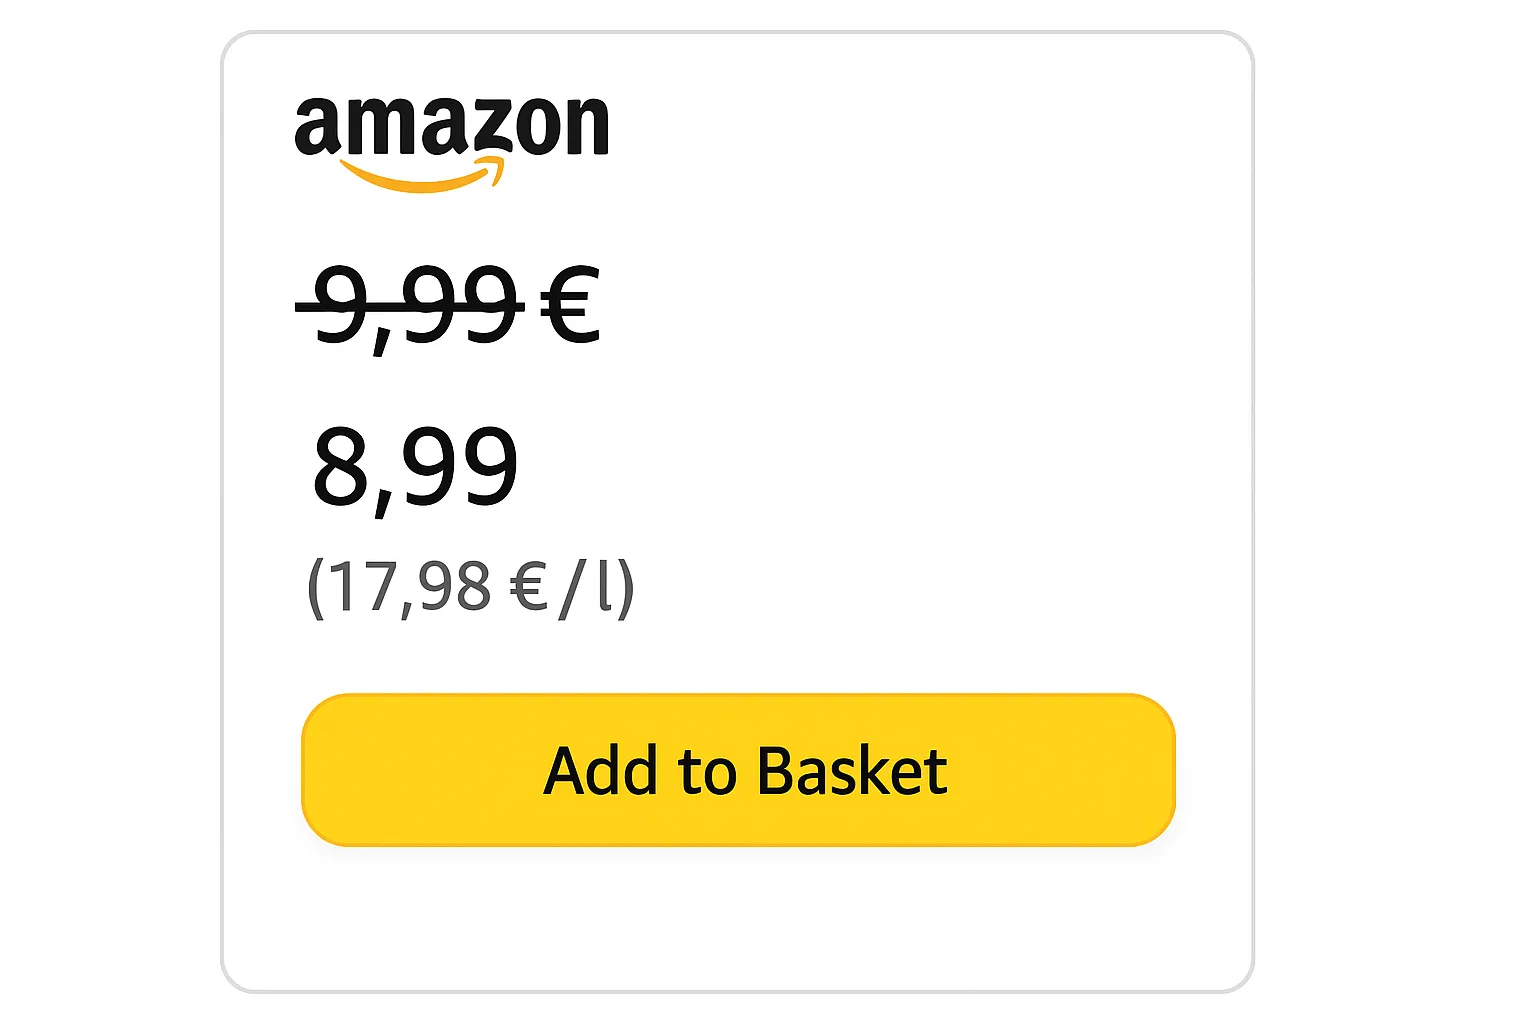Click the unit price (17,98 €/l)

470,587
